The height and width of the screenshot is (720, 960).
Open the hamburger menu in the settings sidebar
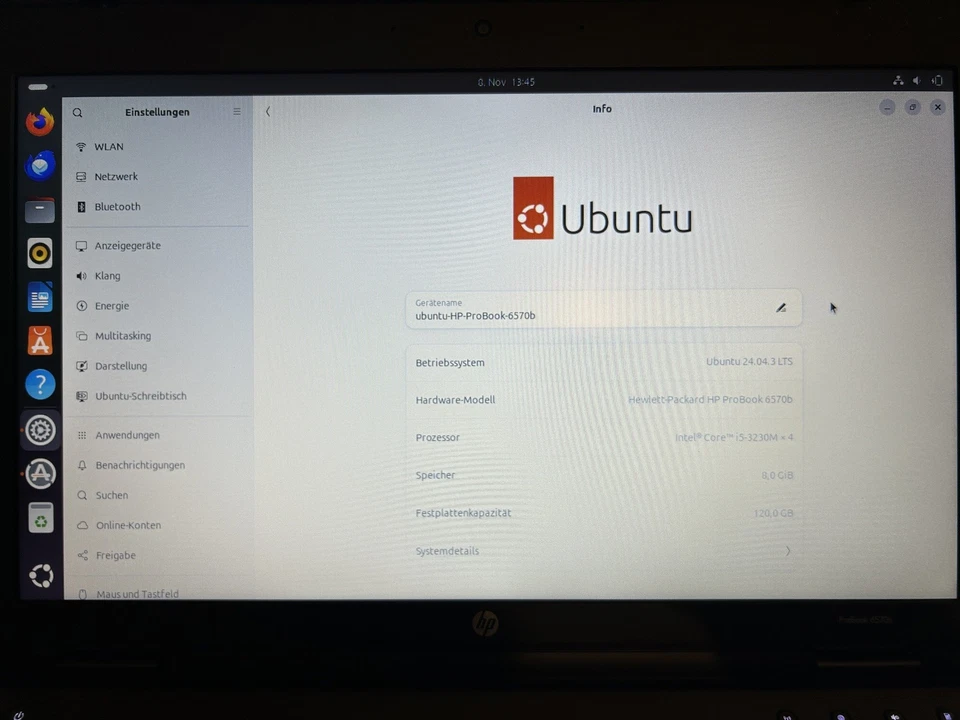coord(236,111)
